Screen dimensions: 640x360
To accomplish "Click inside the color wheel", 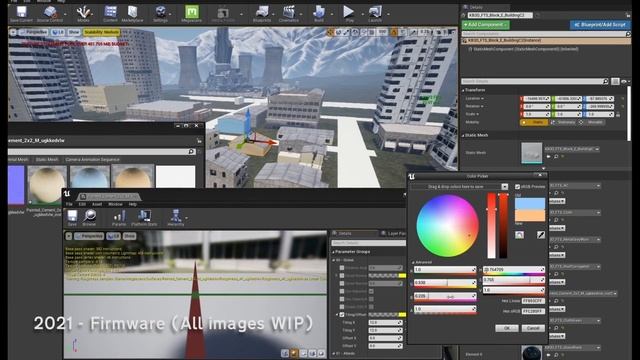I will (447, 226).
